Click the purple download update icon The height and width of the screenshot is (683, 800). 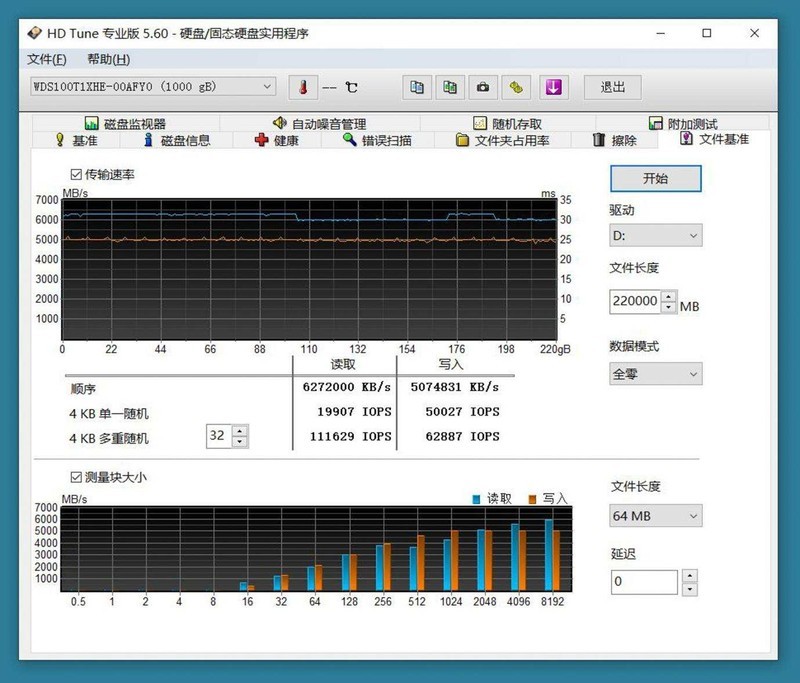click(x=551, y=87)
